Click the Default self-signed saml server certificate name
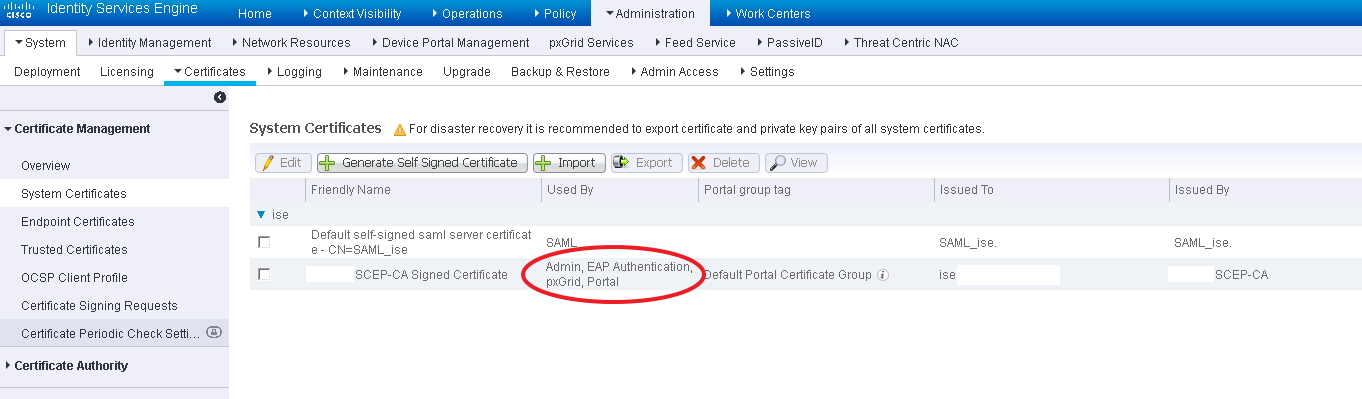Screen dimensions: 1362x399 coord(421,242)
